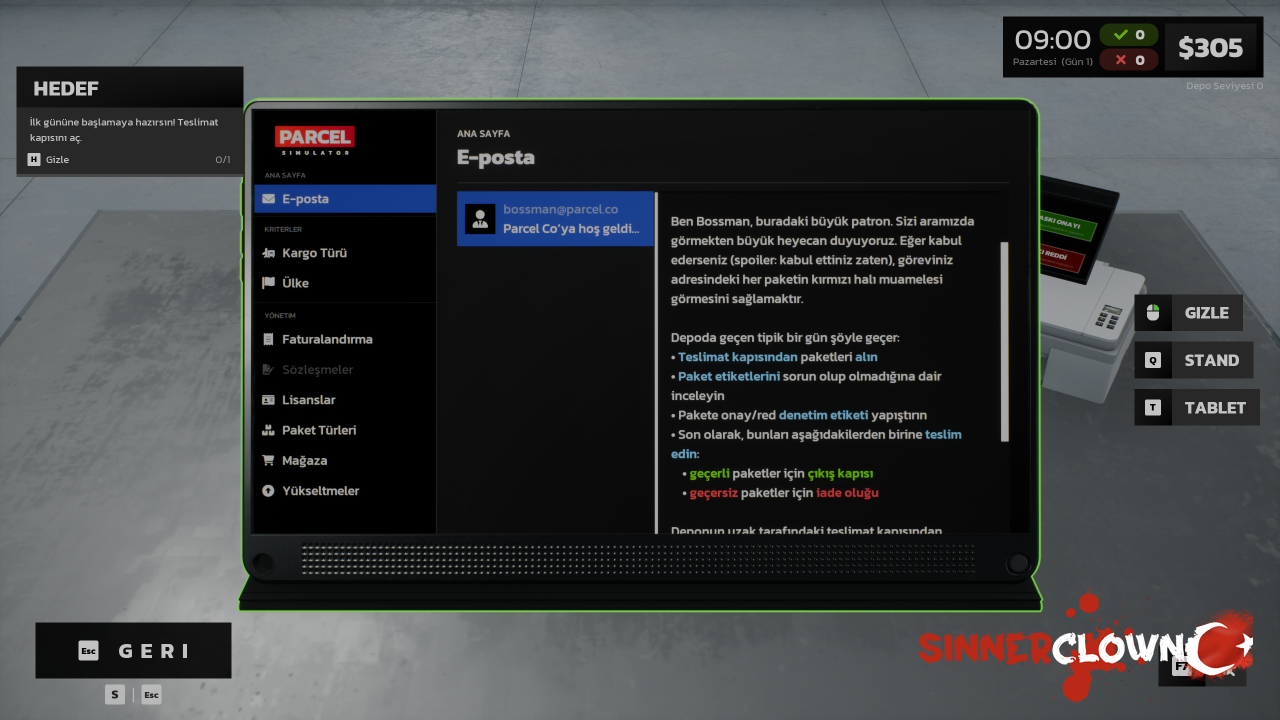Click the iade oluğu text

[847, 493]
